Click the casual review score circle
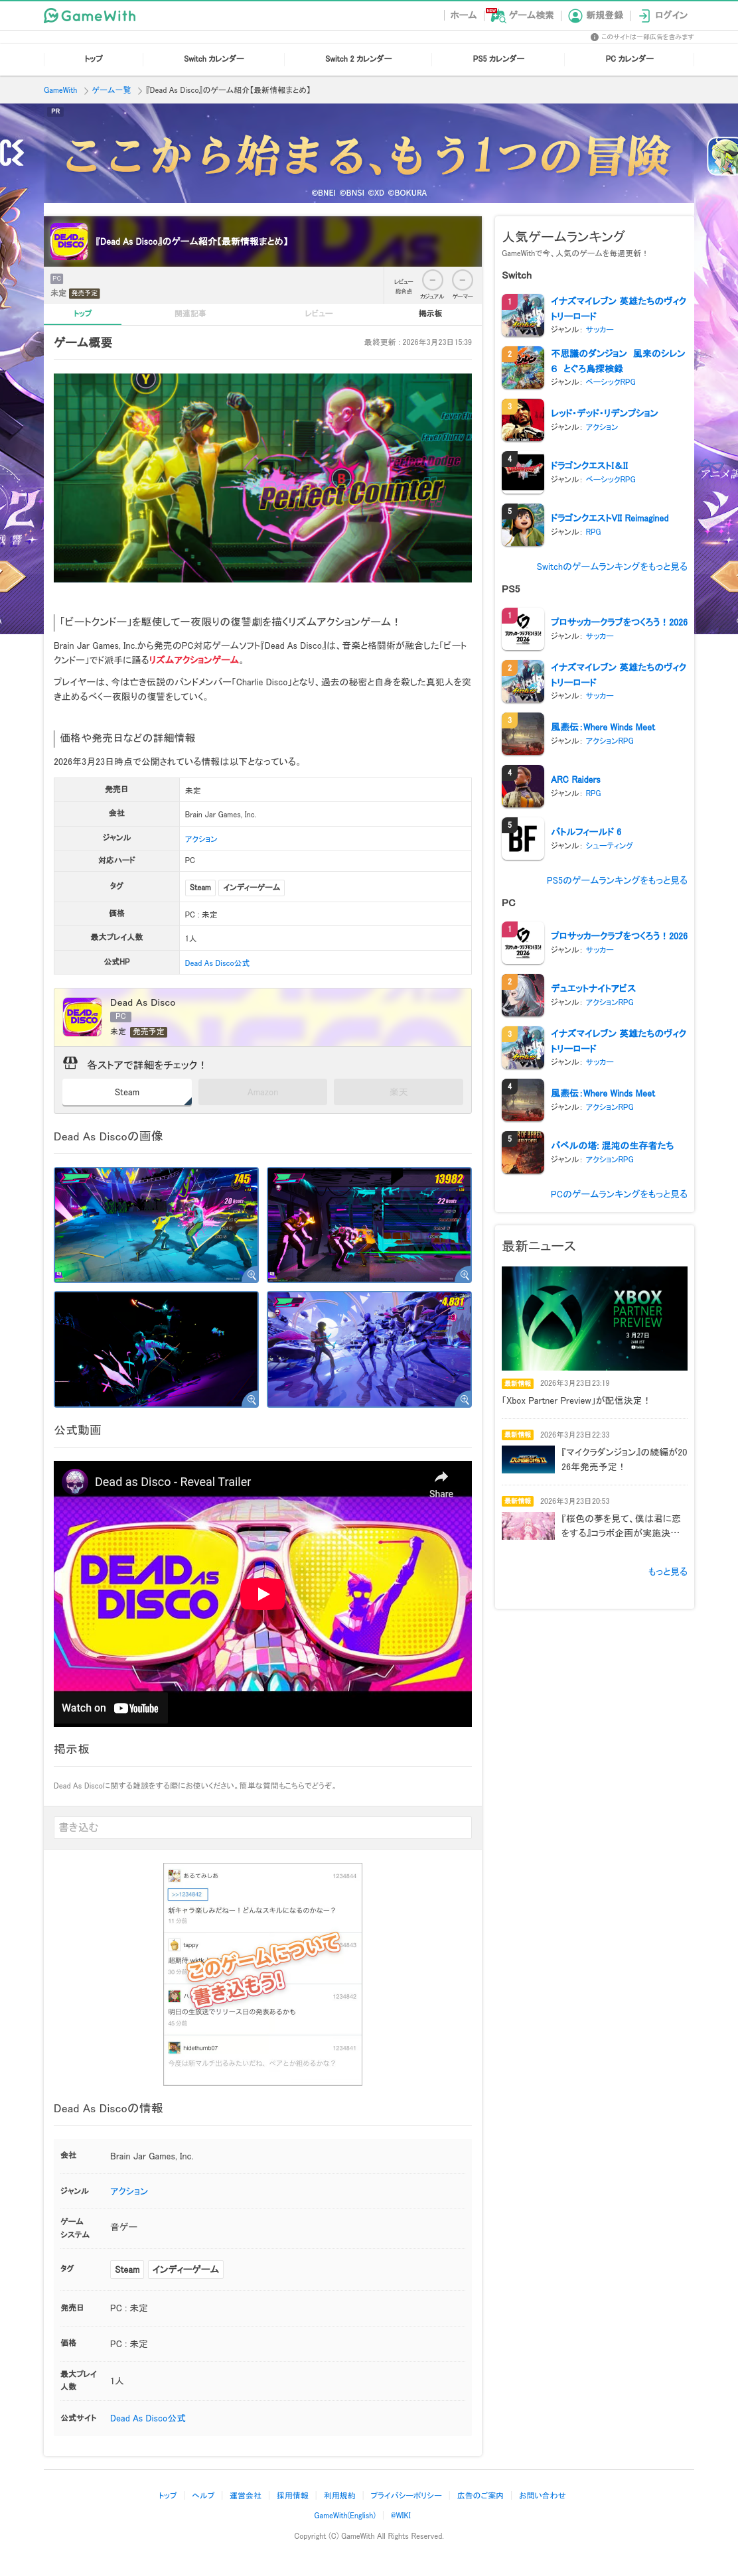Image resolution: width=738 pixels, height=2576 pixels. [x=432, y=280]
